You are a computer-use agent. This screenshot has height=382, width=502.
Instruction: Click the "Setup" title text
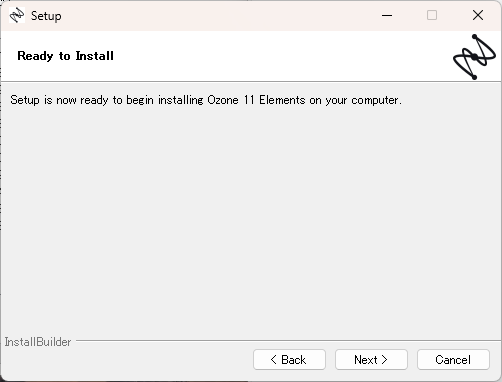coord(46,16)
